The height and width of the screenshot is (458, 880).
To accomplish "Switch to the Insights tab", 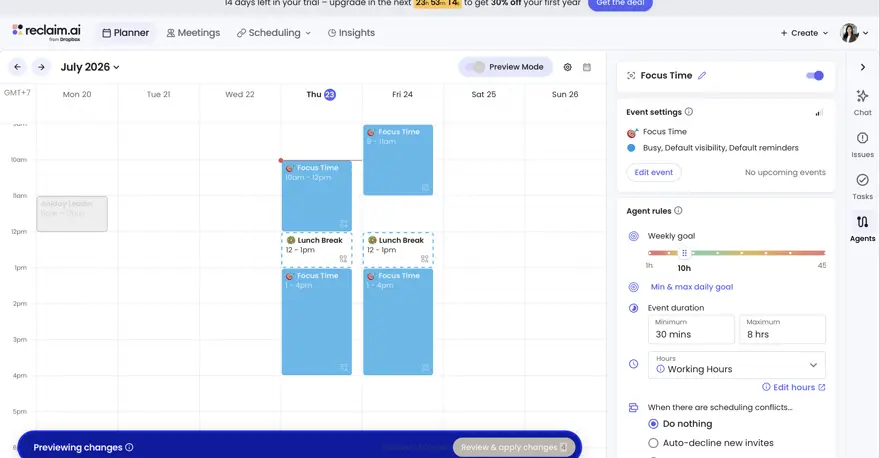I will [351, 33].
